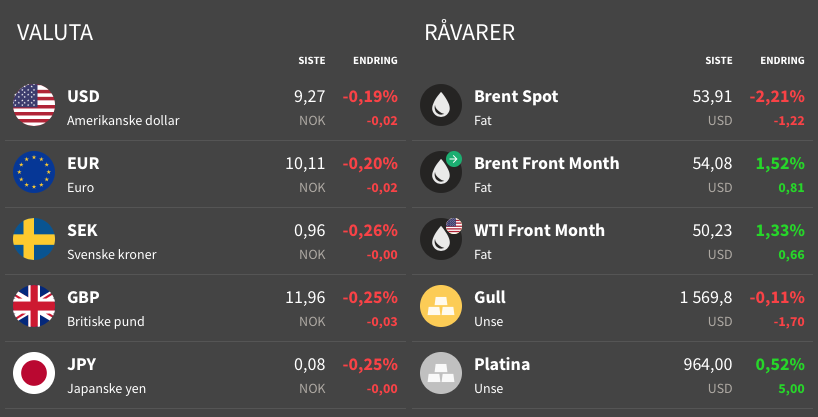Click the RÅVARER section heading
Viewport: 818px width, 417px height.
[x=470, y=32]
